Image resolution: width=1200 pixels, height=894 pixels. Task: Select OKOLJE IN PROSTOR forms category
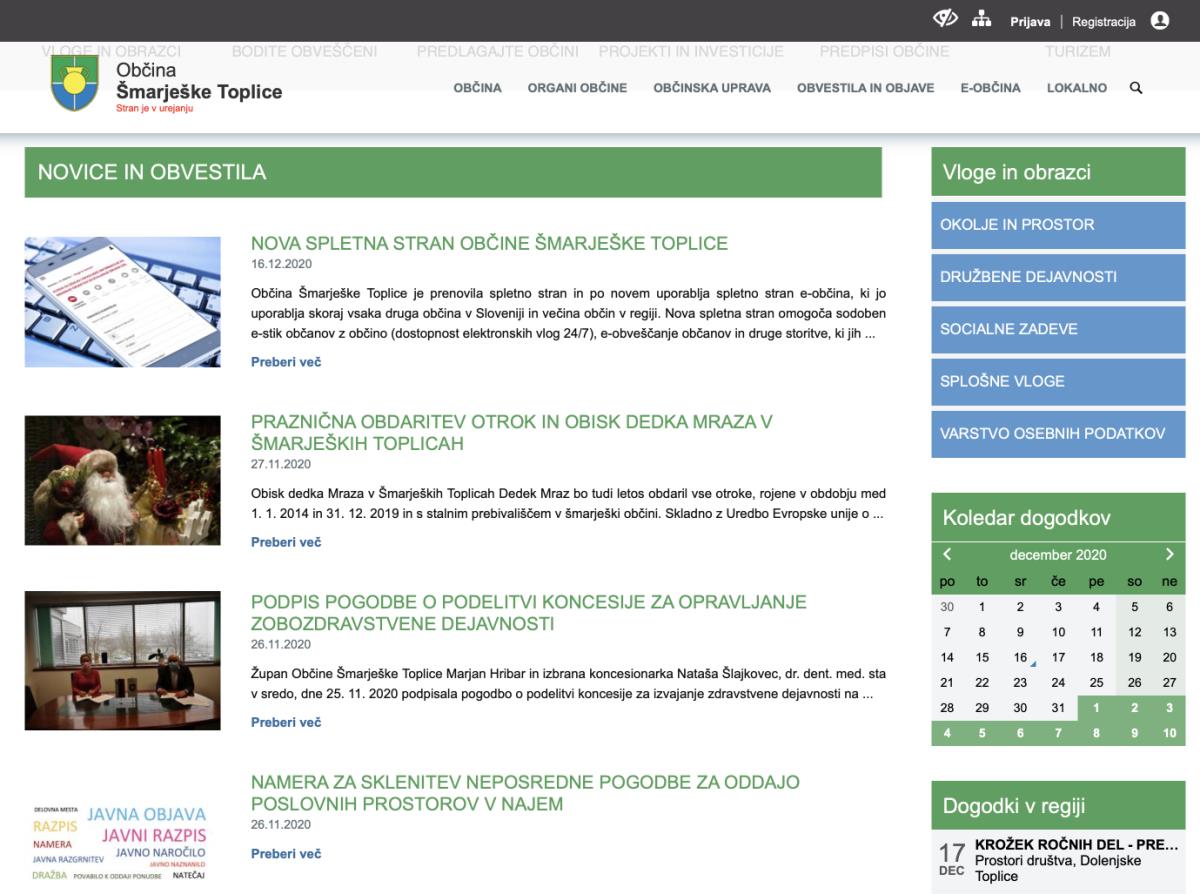pos(1058,225)
